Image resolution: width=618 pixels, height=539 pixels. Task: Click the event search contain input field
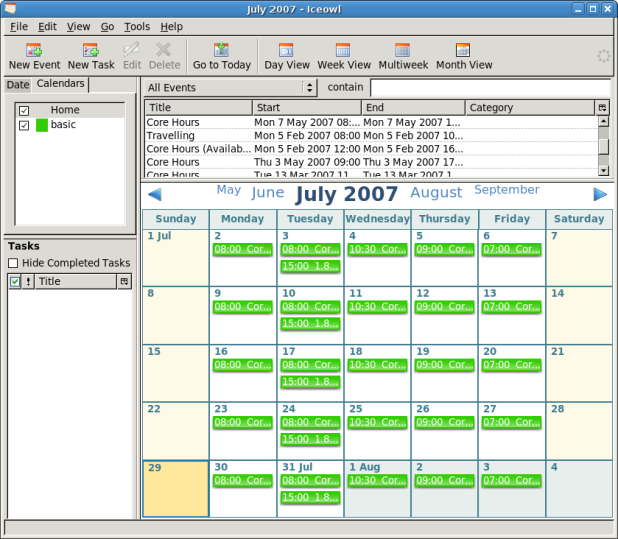point(490,87)
